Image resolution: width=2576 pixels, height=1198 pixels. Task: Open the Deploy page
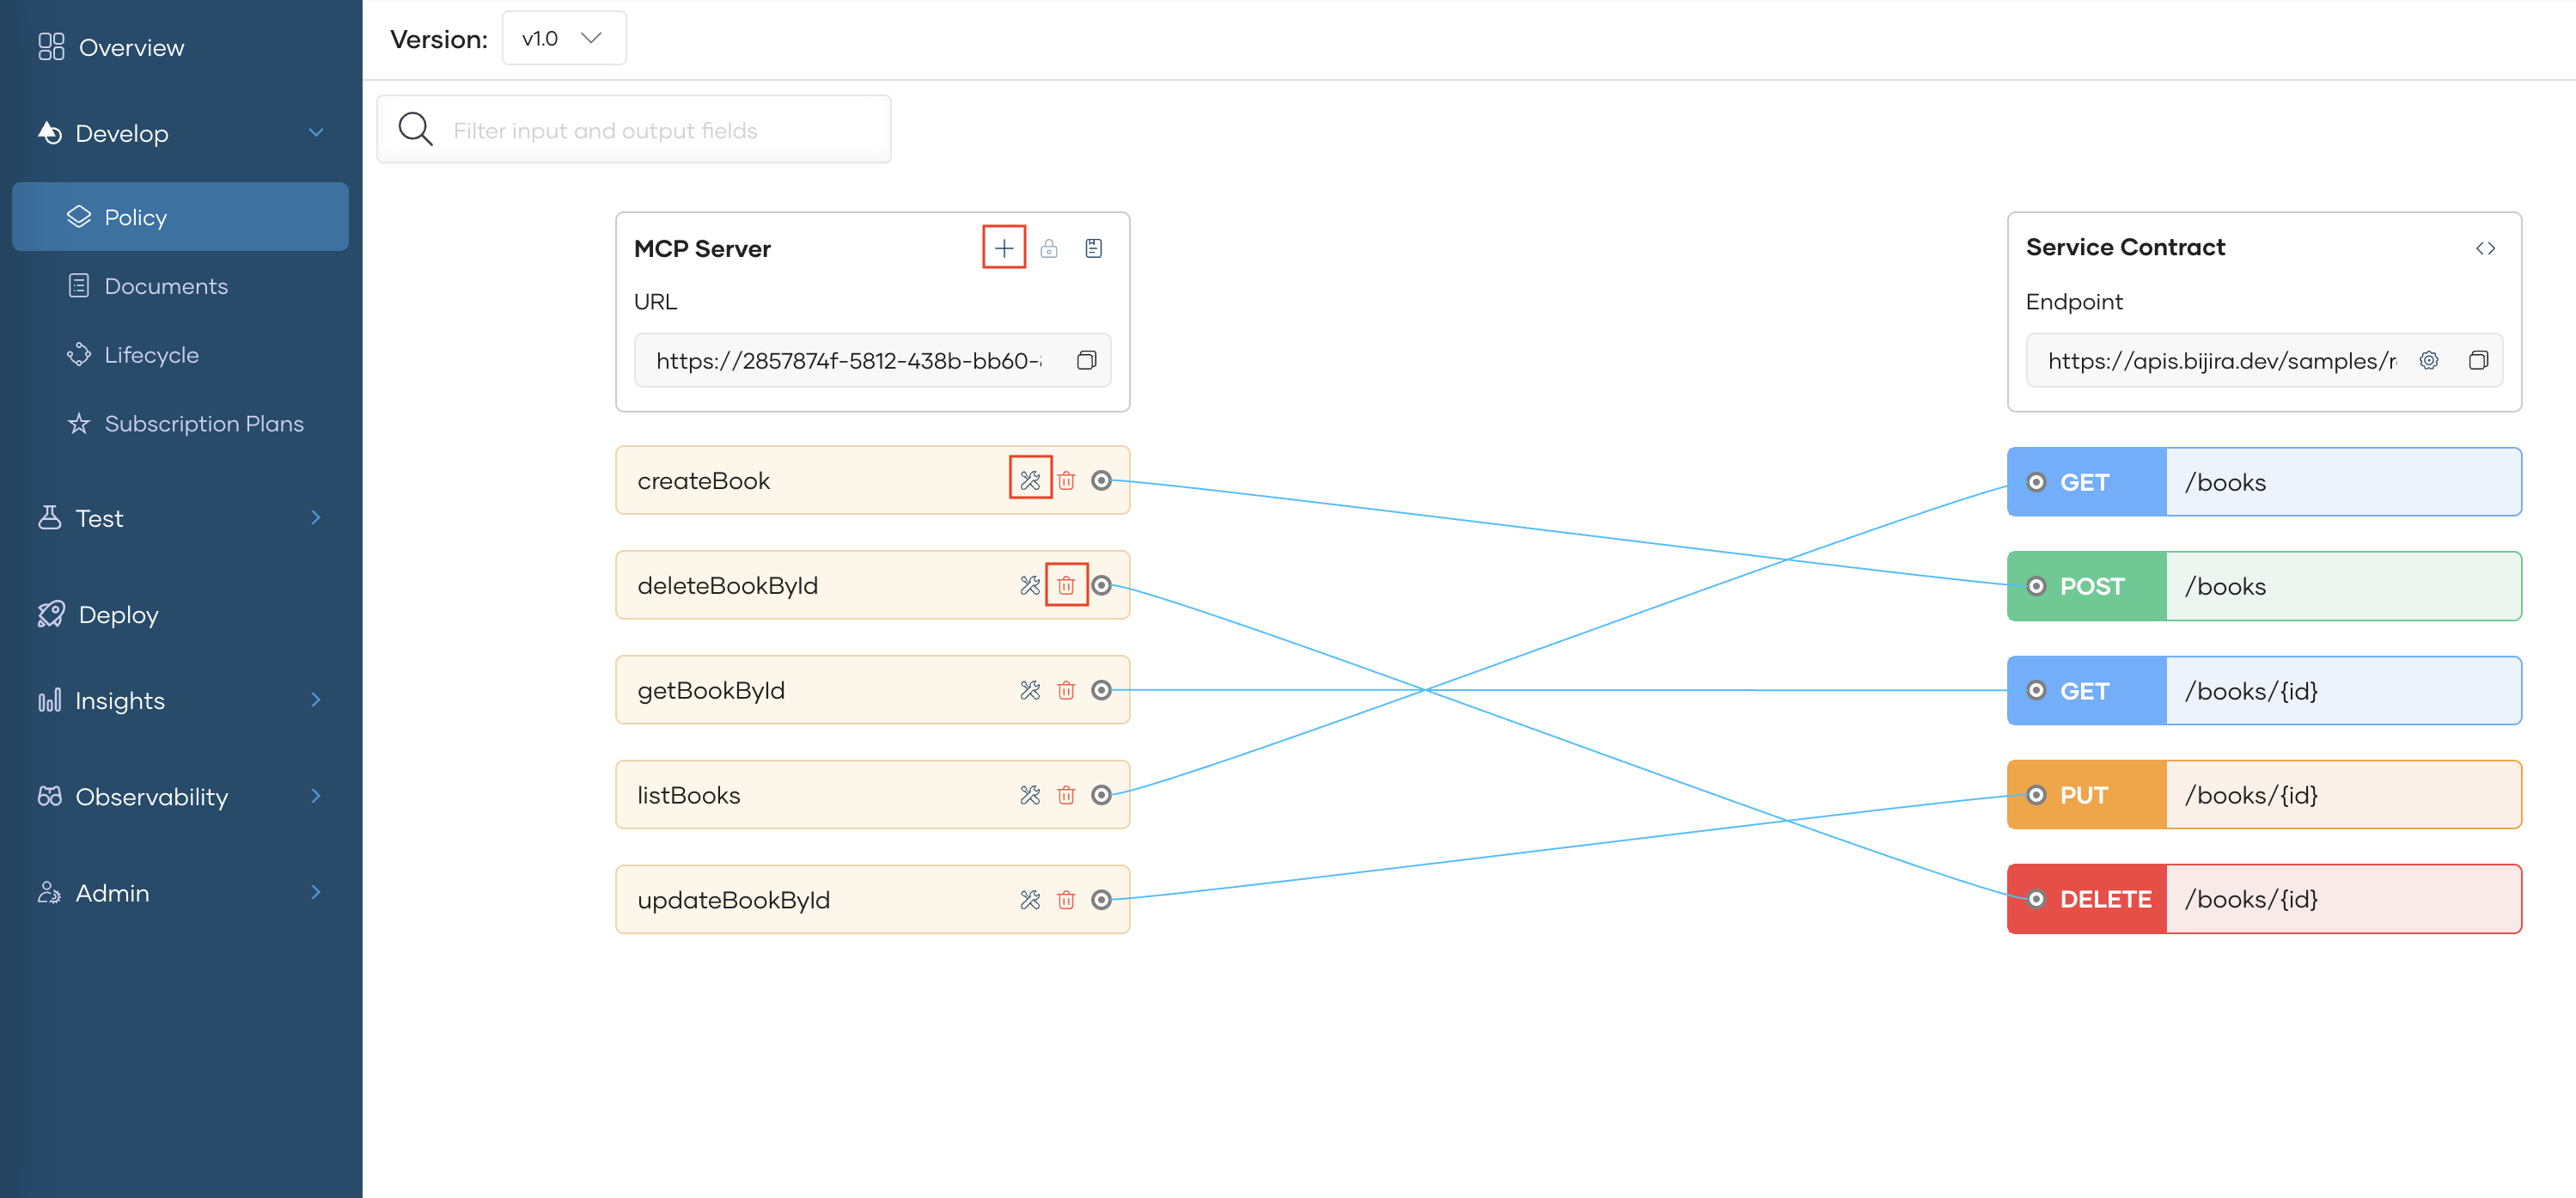tap(118, 614)
